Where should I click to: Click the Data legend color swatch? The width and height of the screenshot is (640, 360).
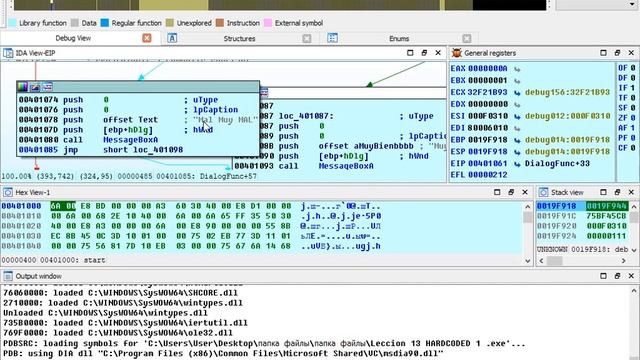coord(75,23)
